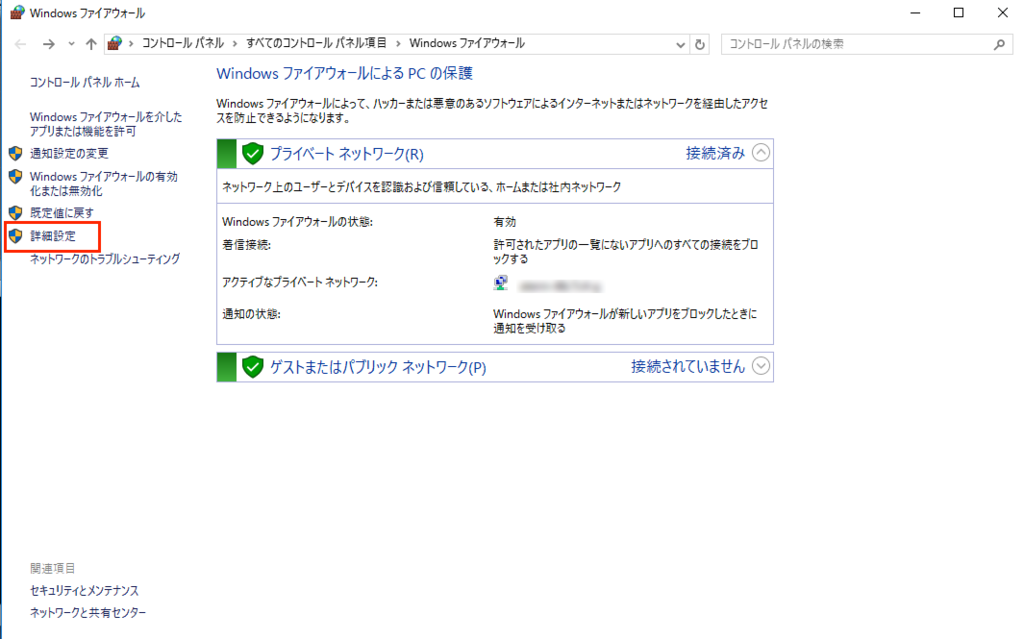The image size is (1024, 639).
Task: Go up one level with up arrow
Action: pos(91,44)
